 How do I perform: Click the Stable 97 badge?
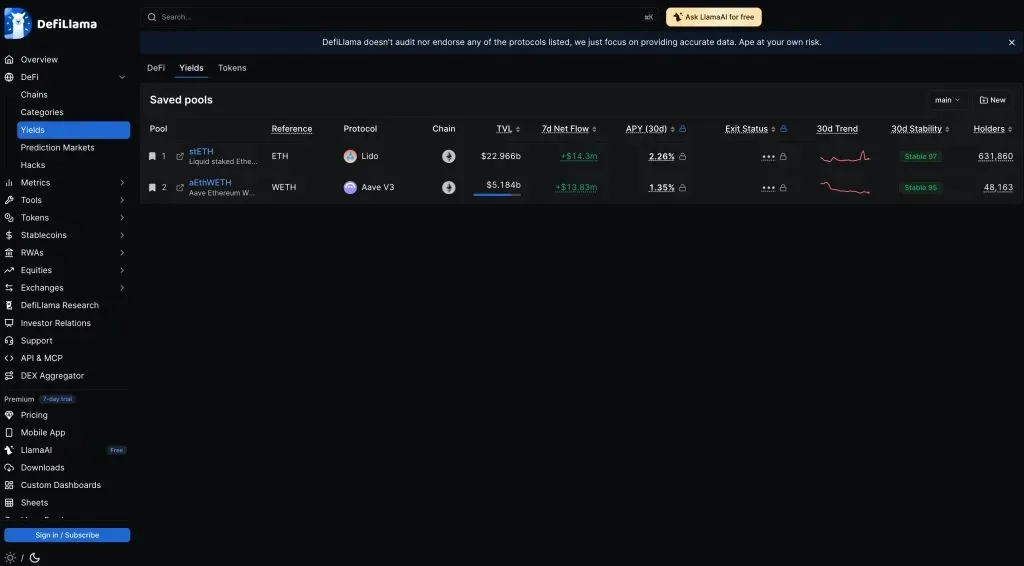(920, 157)
